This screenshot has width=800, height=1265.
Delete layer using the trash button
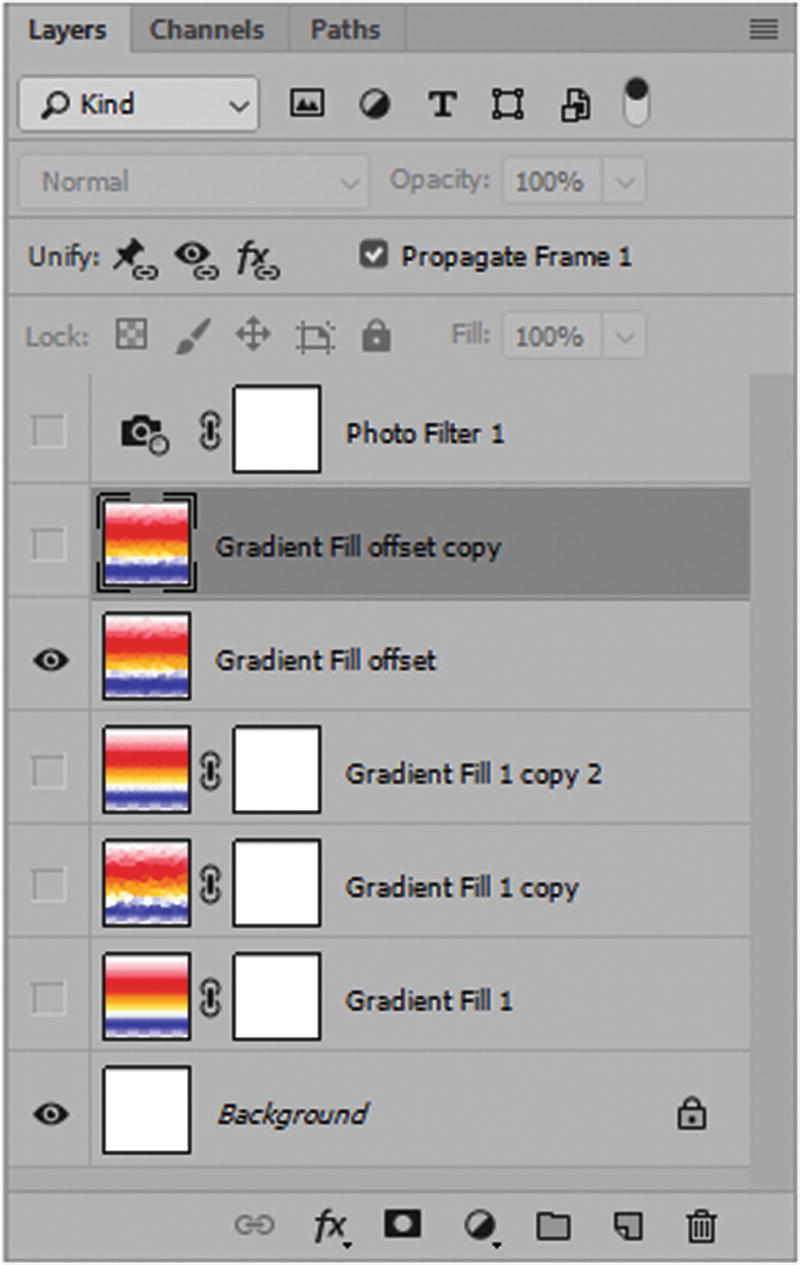tap(700, 1224)
